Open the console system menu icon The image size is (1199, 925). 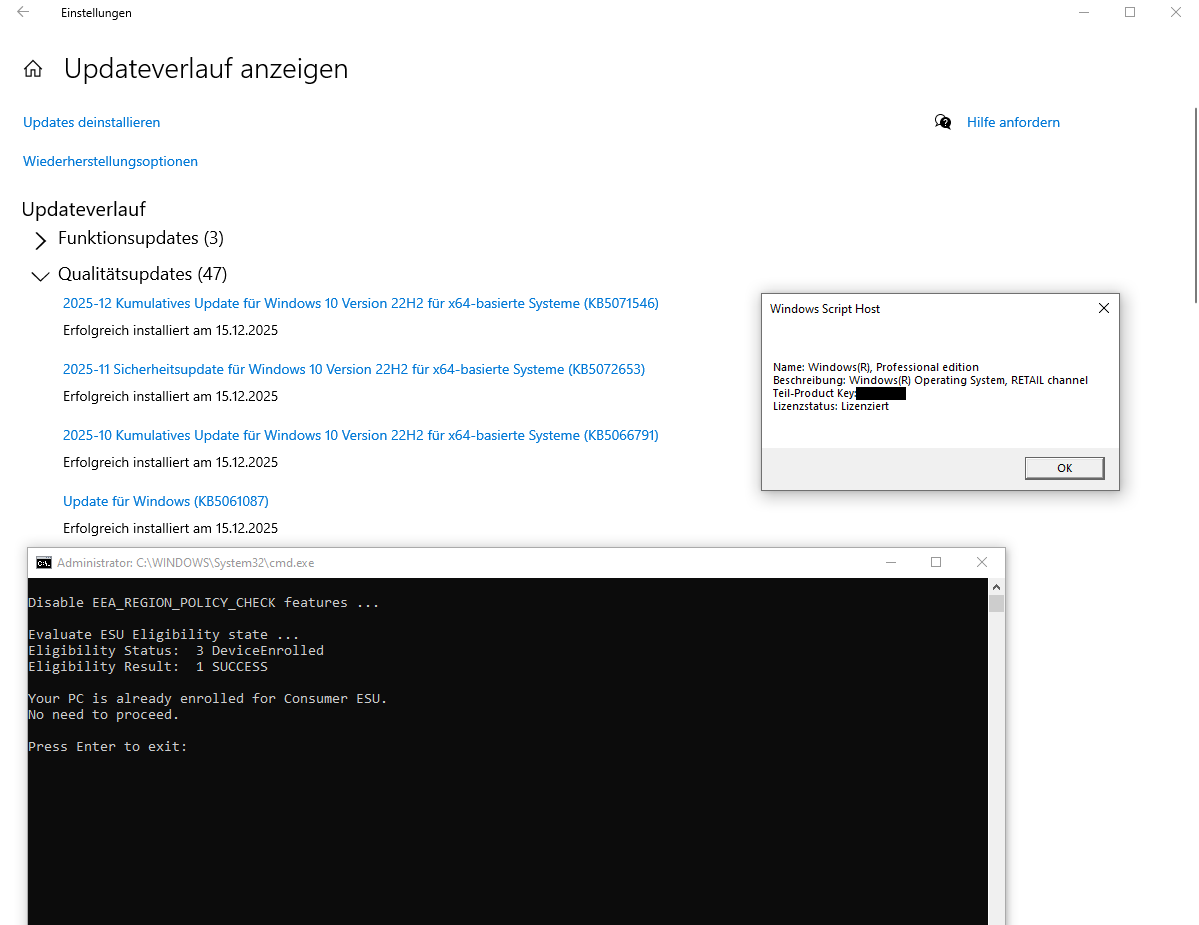point(43,562)
